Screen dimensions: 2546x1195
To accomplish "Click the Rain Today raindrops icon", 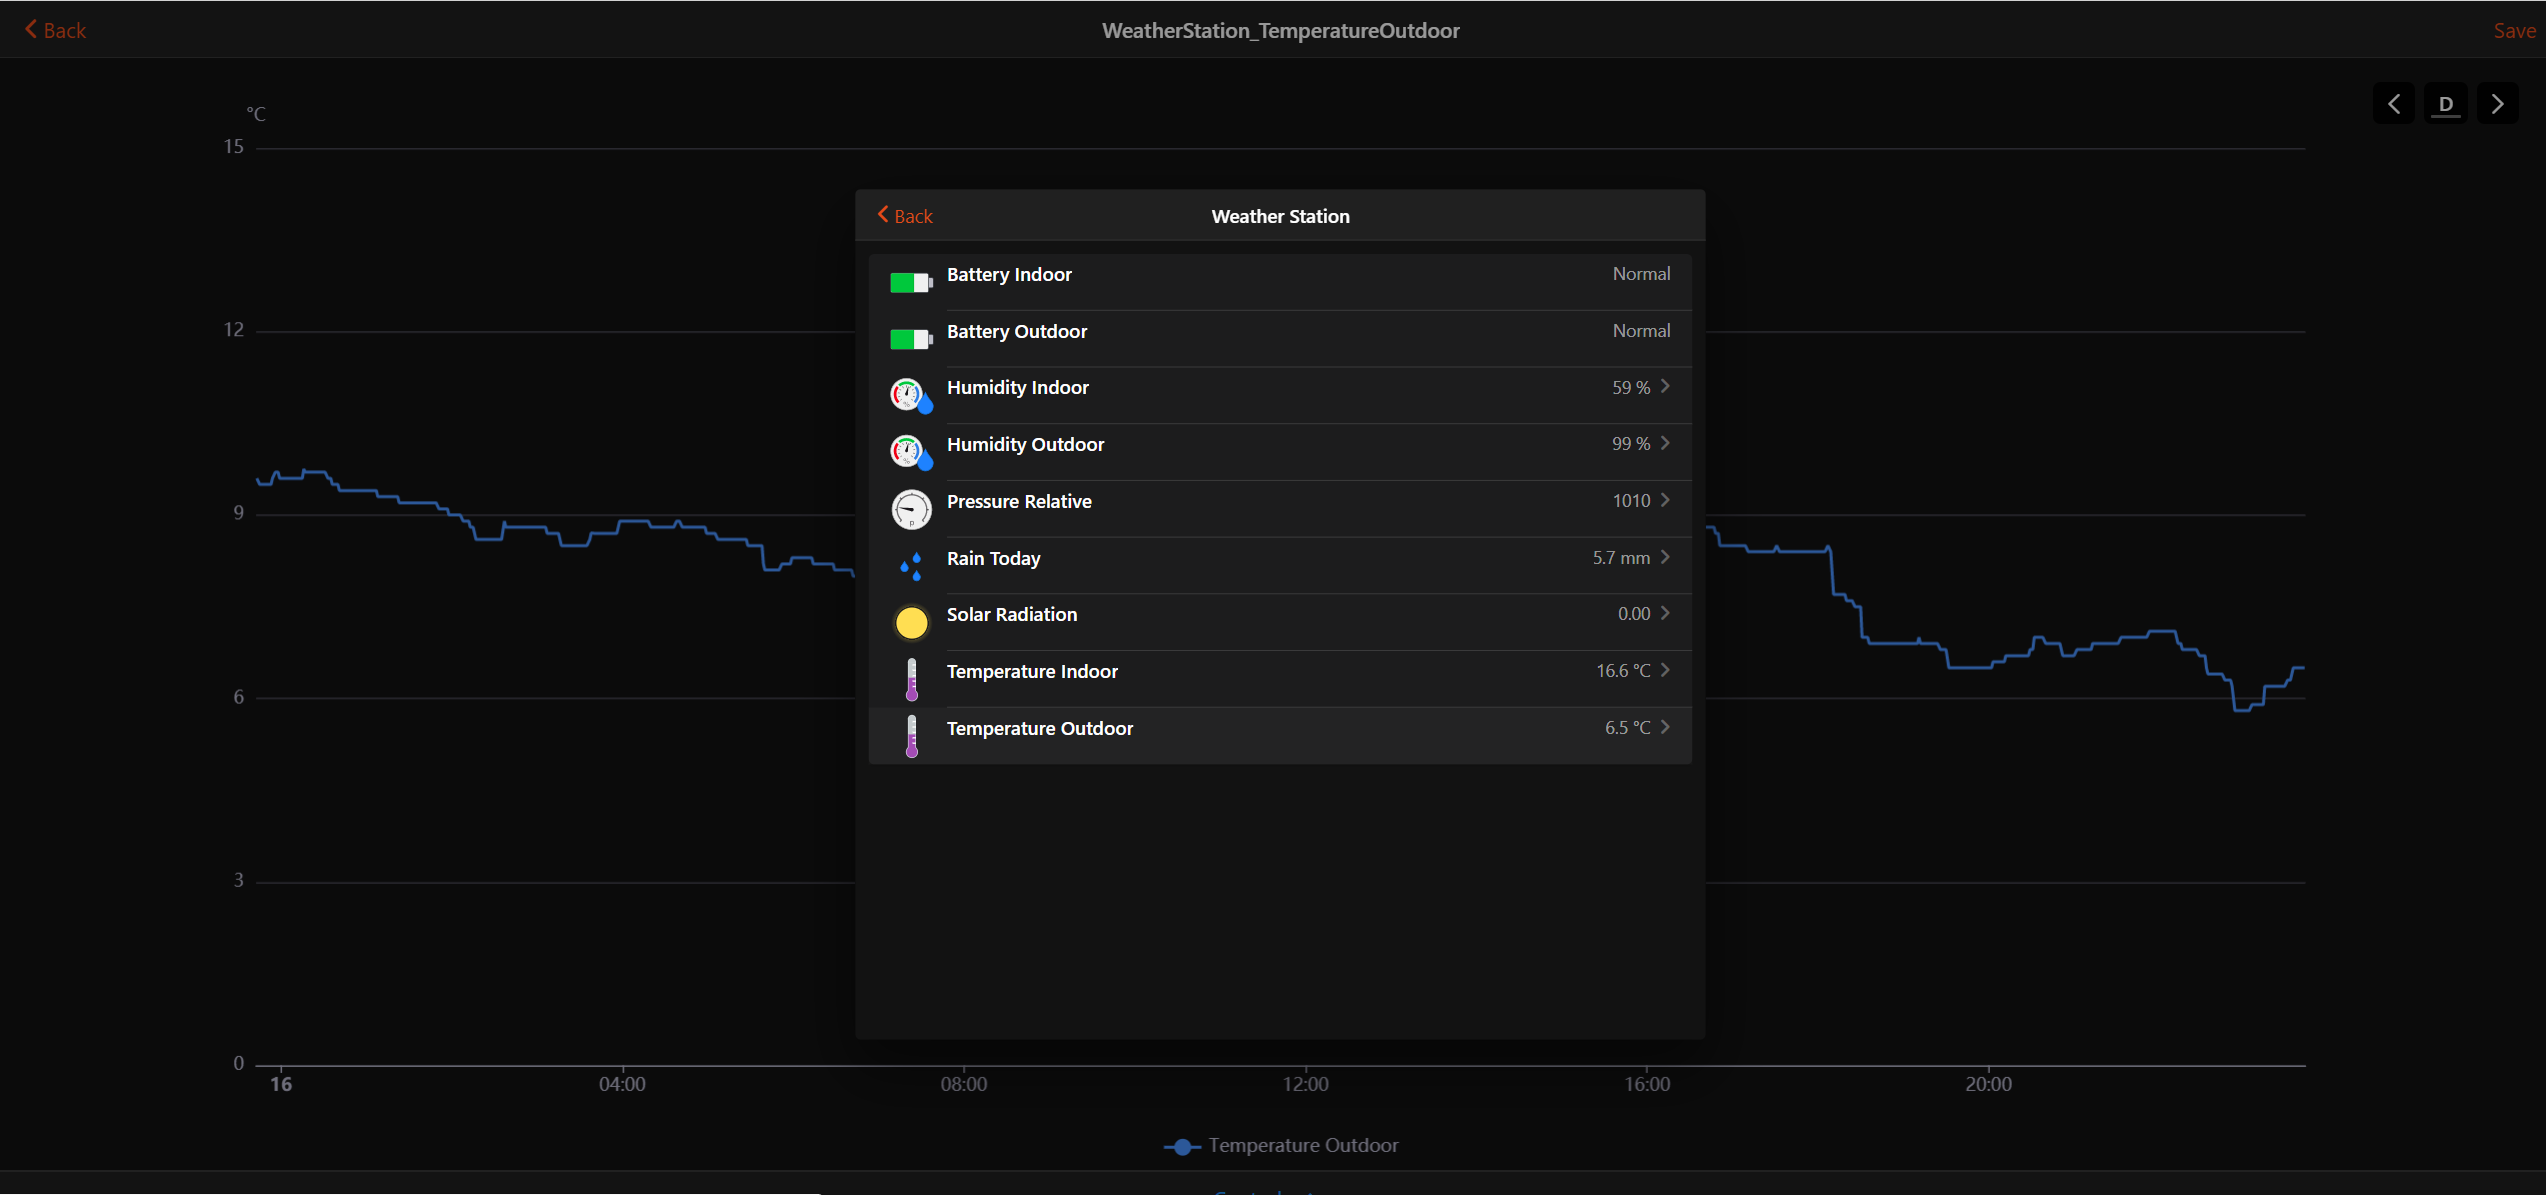I will click(911, 565).
